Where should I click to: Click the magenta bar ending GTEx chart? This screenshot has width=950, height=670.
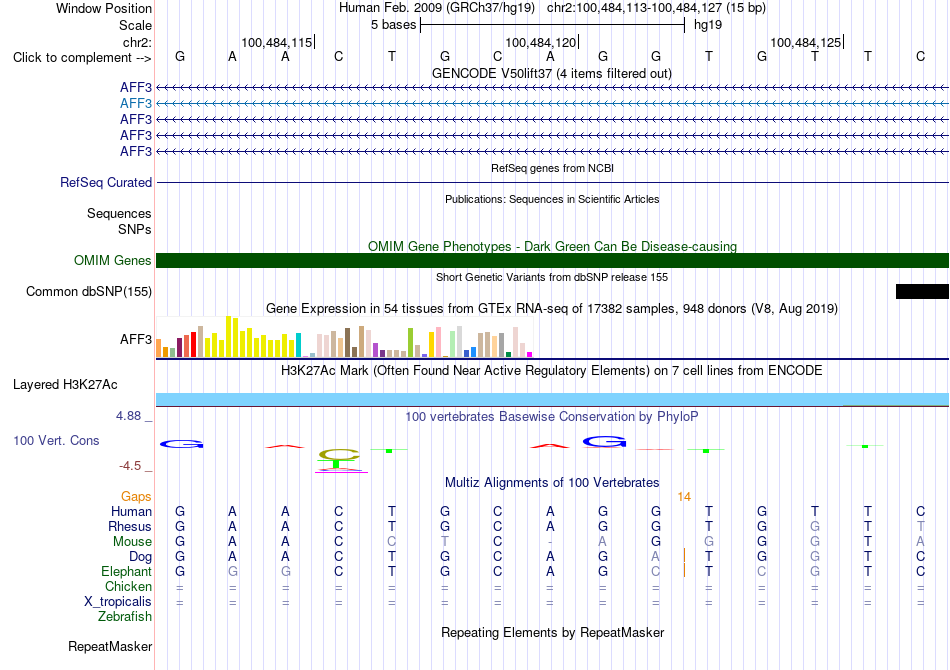click(x=530, y=354)
